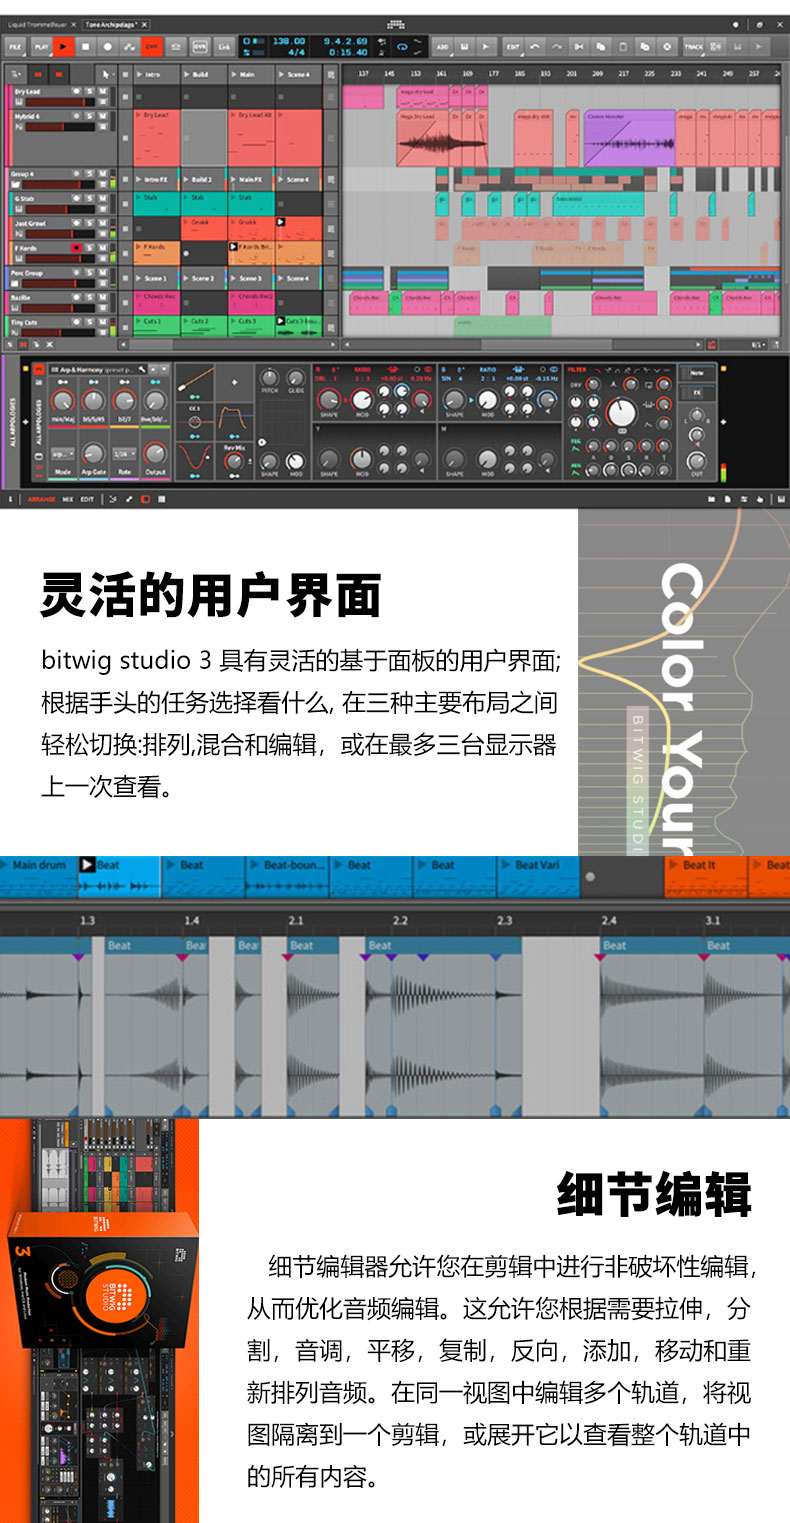Viewport: 790px width, 1523px height.
Task: Click the GLIDE knob
Action: [296, 378]
